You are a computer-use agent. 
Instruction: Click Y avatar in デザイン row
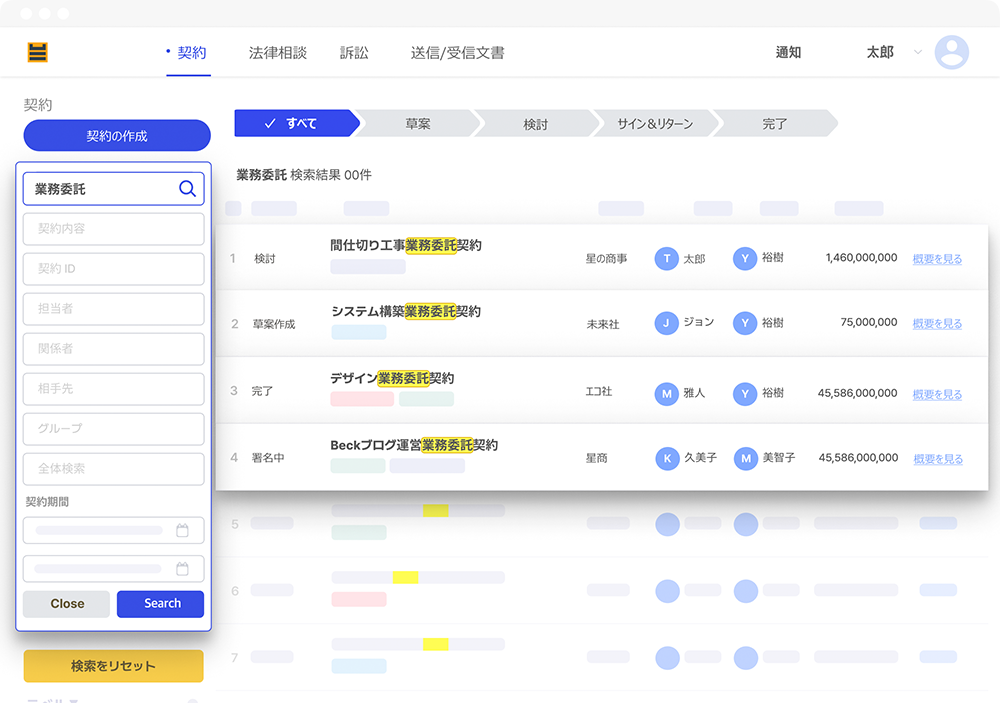pos(744,394)
